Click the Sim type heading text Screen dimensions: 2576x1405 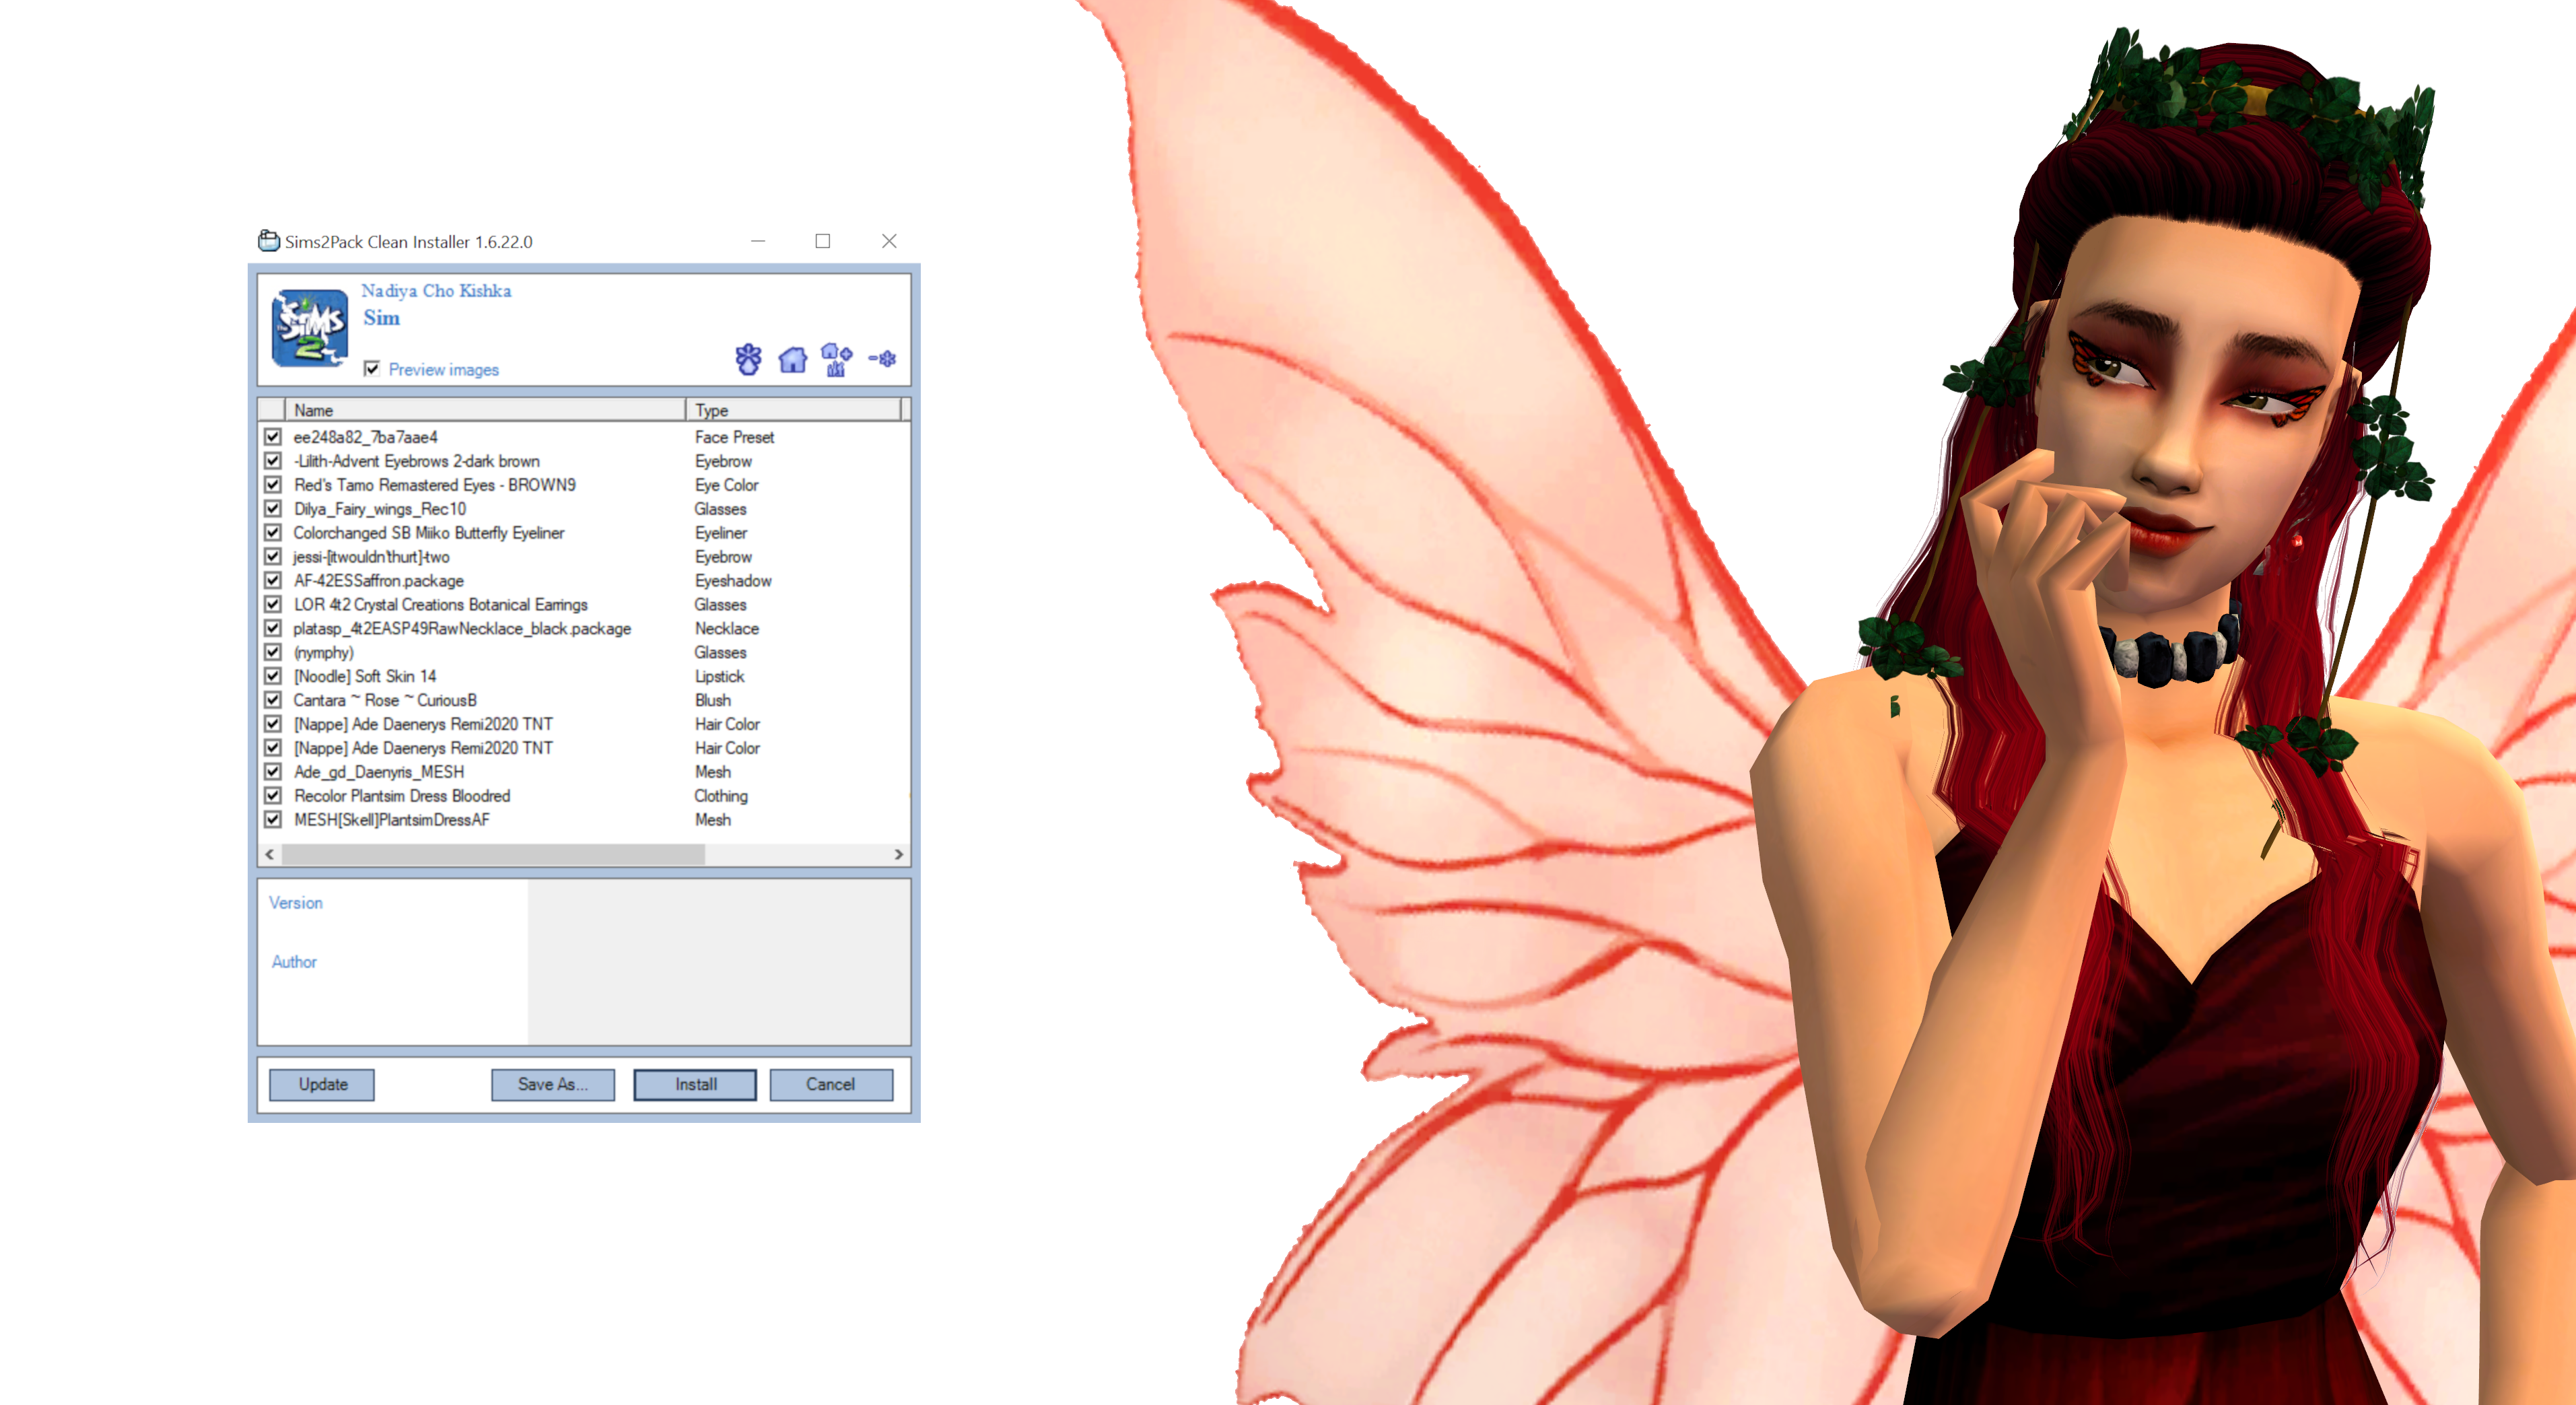tap(381, 318)
